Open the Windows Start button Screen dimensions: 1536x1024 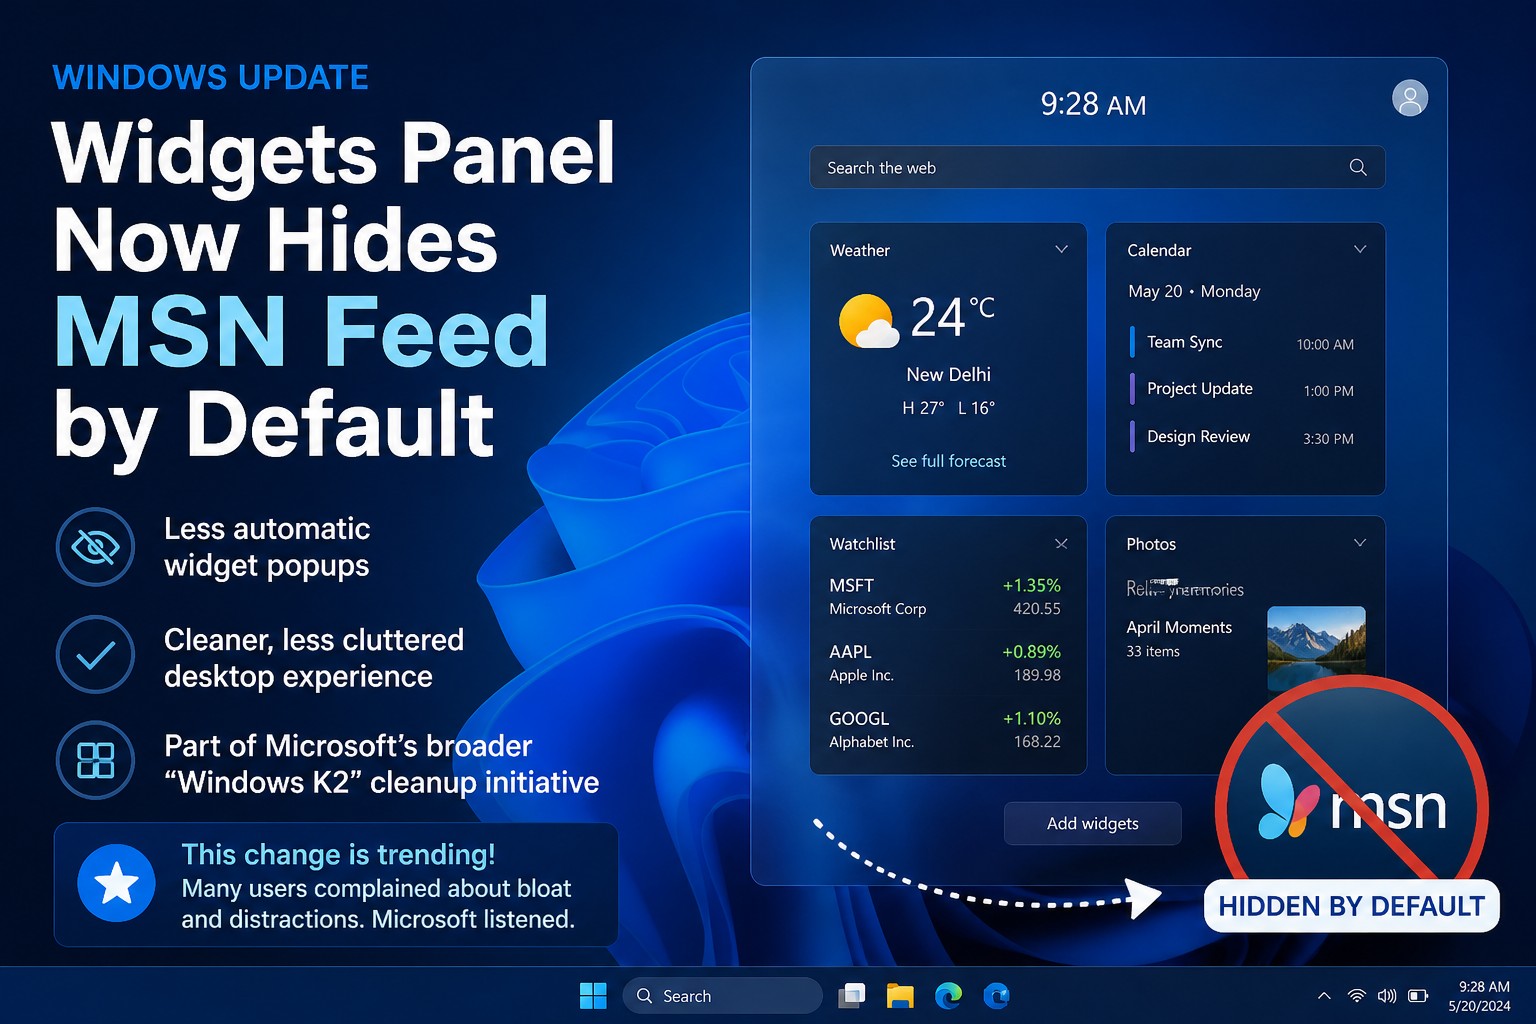[x=593, y=996]
